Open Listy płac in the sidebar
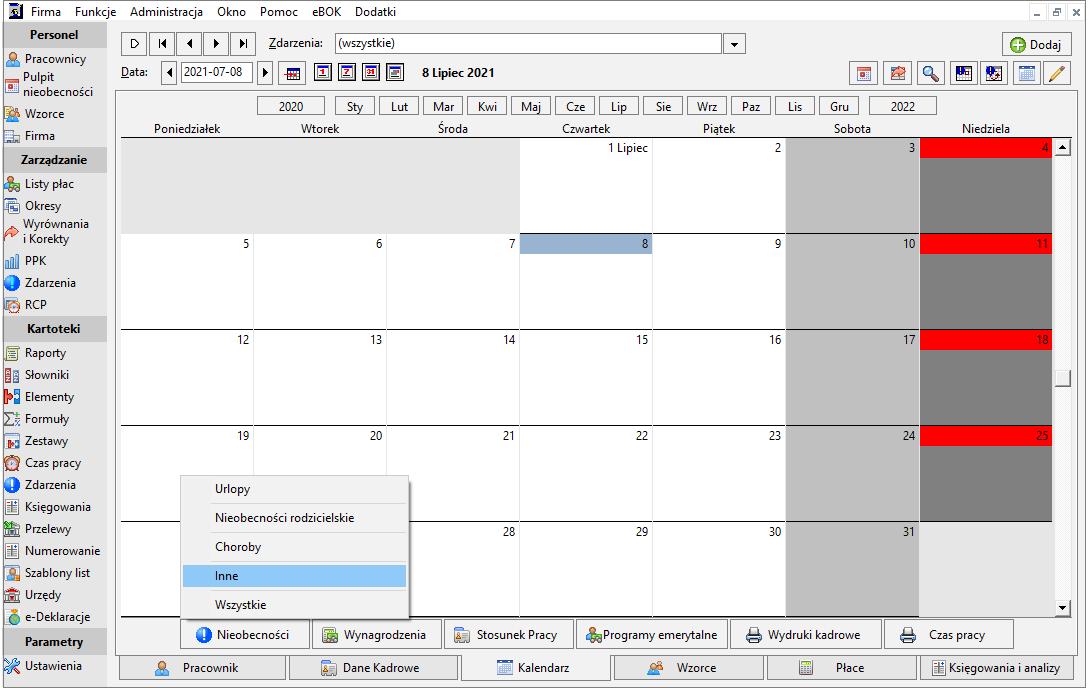The width and height of the screenshot is (1089, 688). tap(55, 184)
